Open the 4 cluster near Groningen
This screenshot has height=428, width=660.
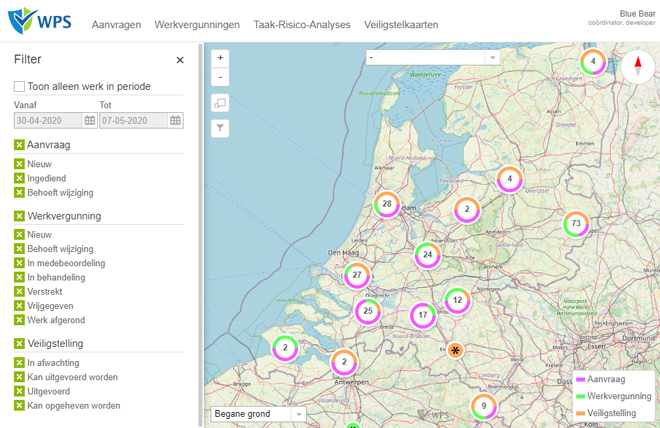pos(593,61)
